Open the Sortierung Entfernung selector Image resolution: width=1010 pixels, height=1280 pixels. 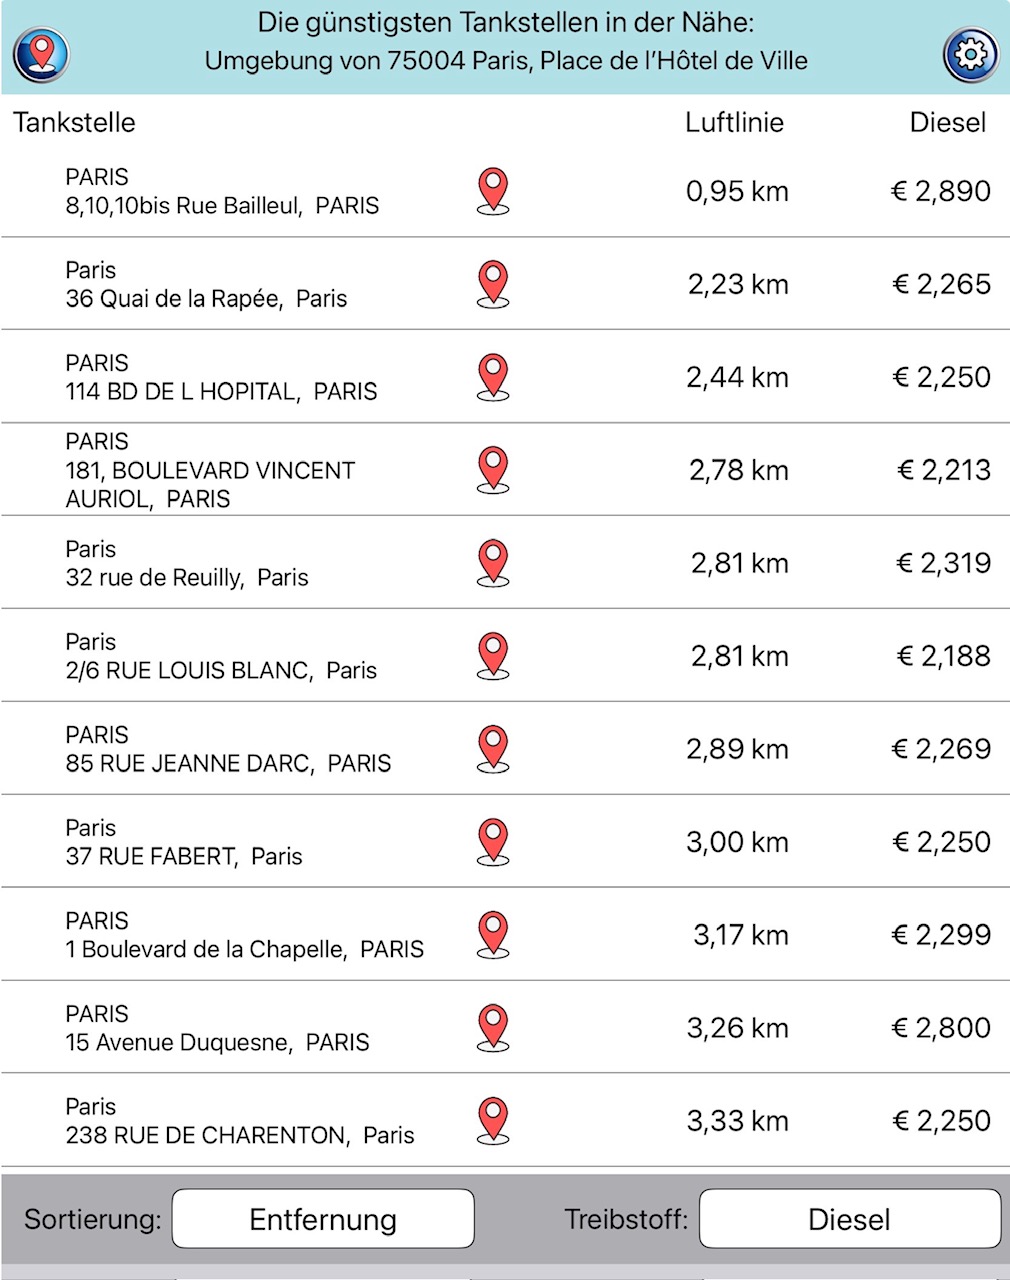[323, 1219]
